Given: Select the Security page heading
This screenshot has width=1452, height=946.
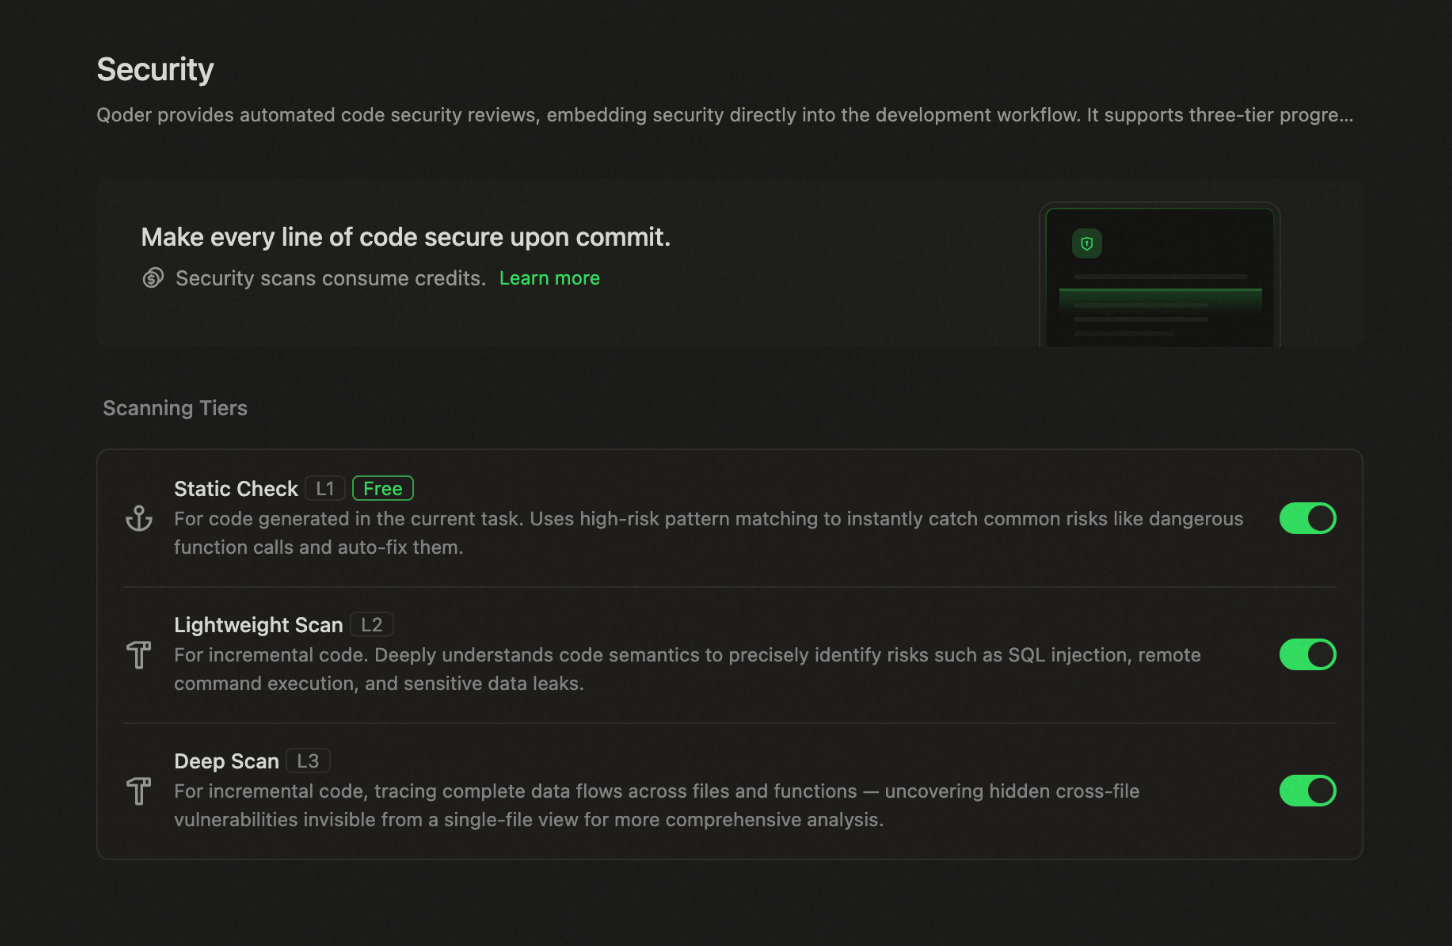Looking at the screenshot, I should click(x=155, y=69).
